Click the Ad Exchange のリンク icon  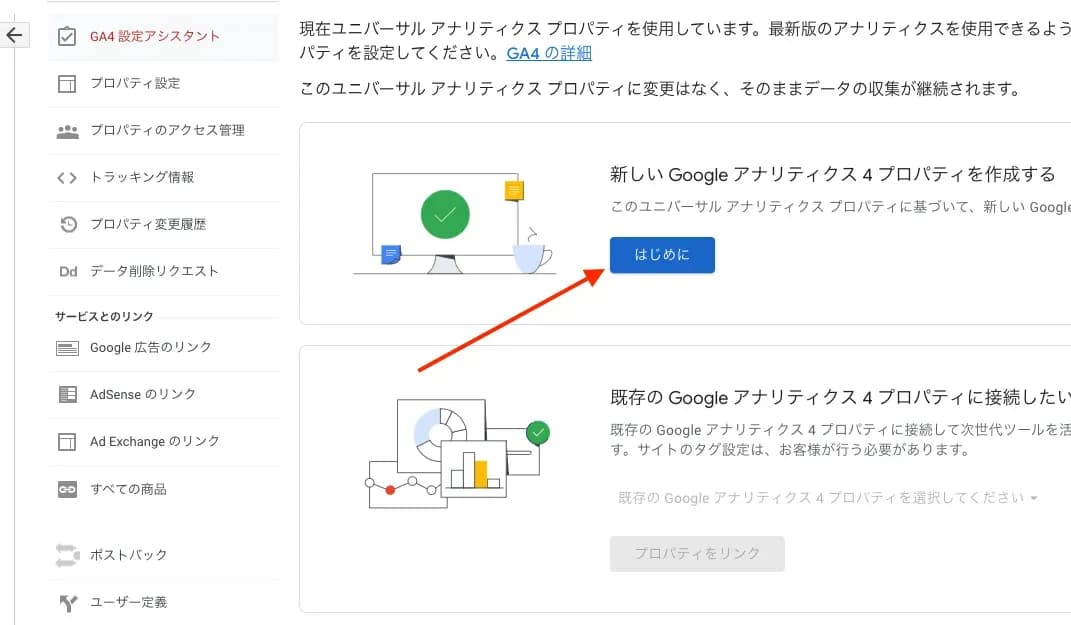[67, 442]
